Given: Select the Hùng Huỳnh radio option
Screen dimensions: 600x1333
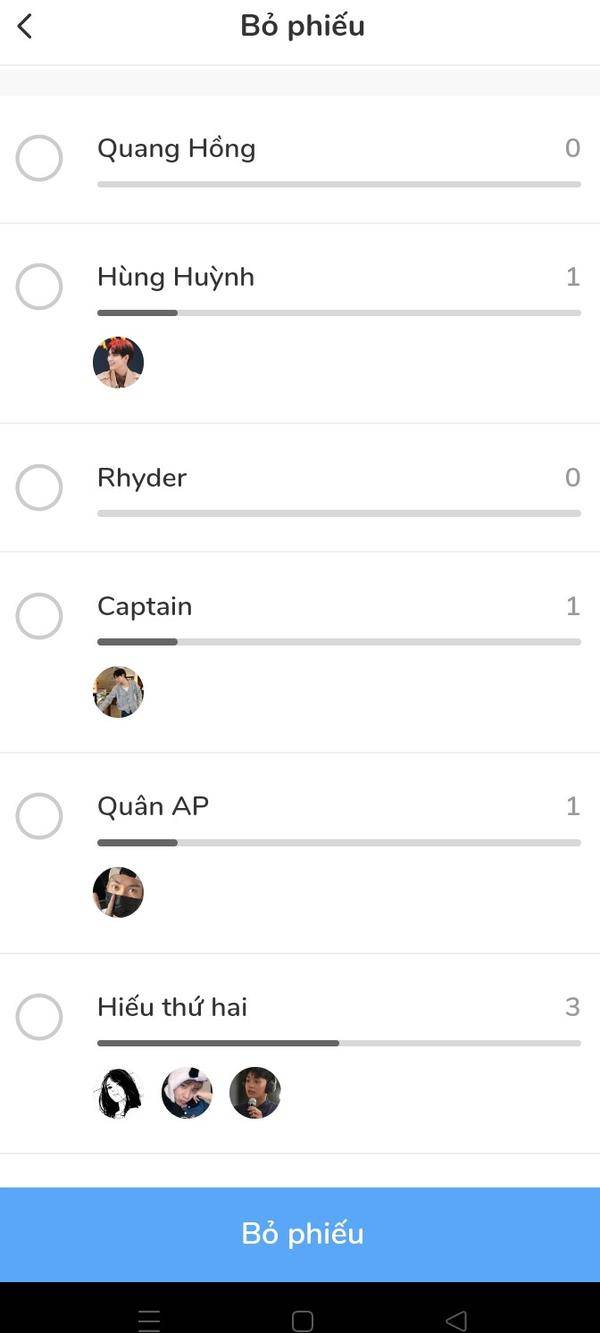Looking at the screenshot, I should (x=39, y=287).
